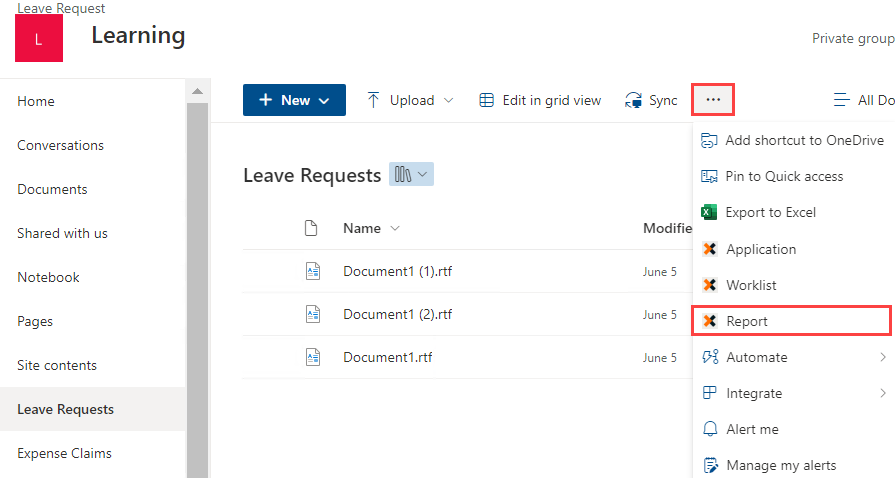Expand the New button dropdown
895x478 pixels.
click(x=324, y=100)
